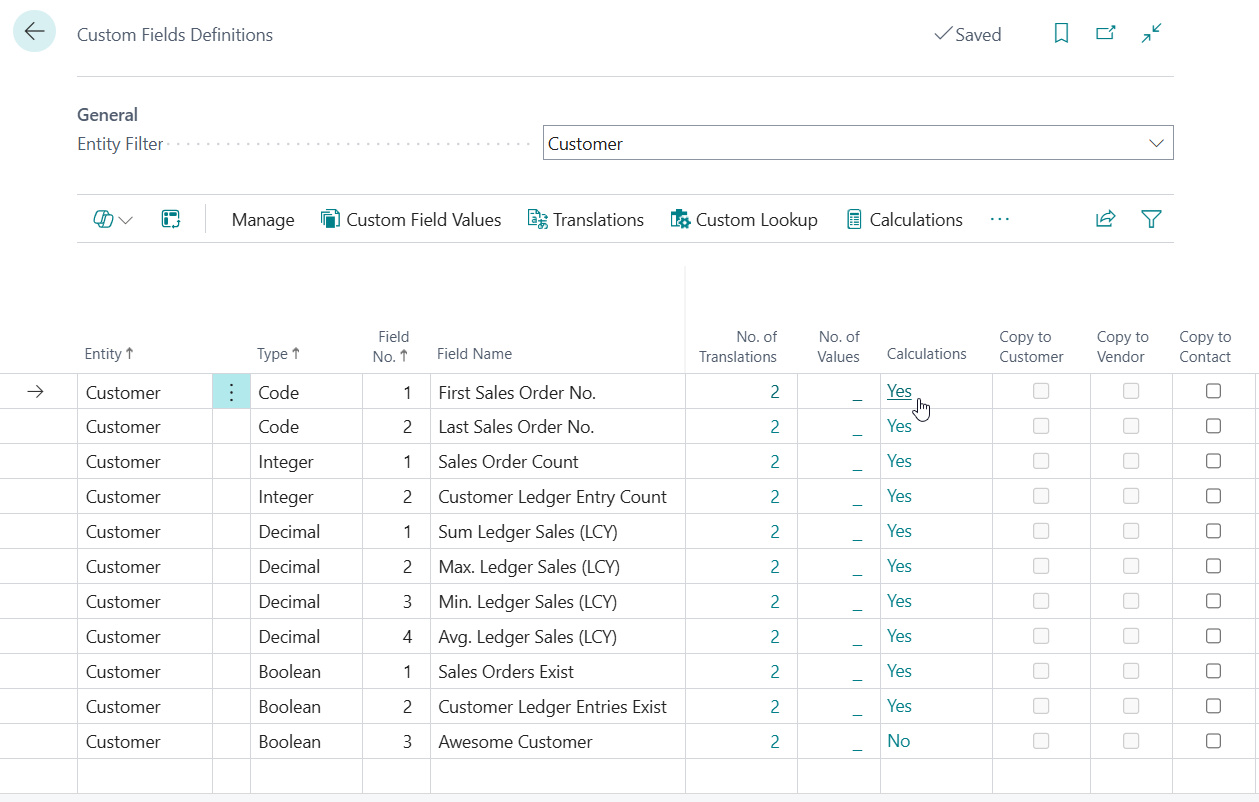
Task: Click the bookmark icon in header
Action: tap(1061, 34)
